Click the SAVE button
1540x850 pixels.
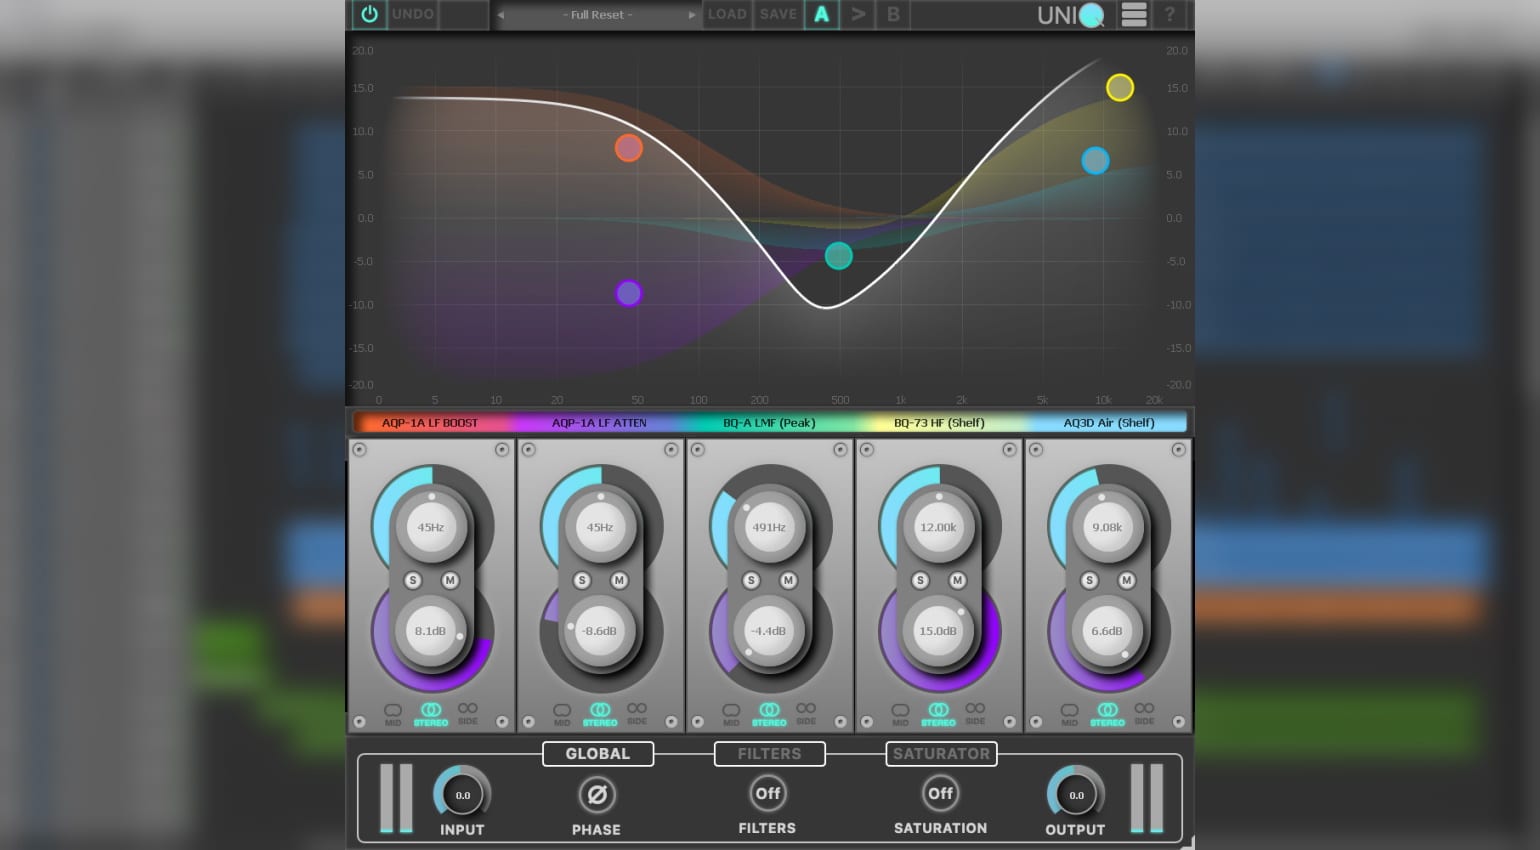tap(778, 14)
